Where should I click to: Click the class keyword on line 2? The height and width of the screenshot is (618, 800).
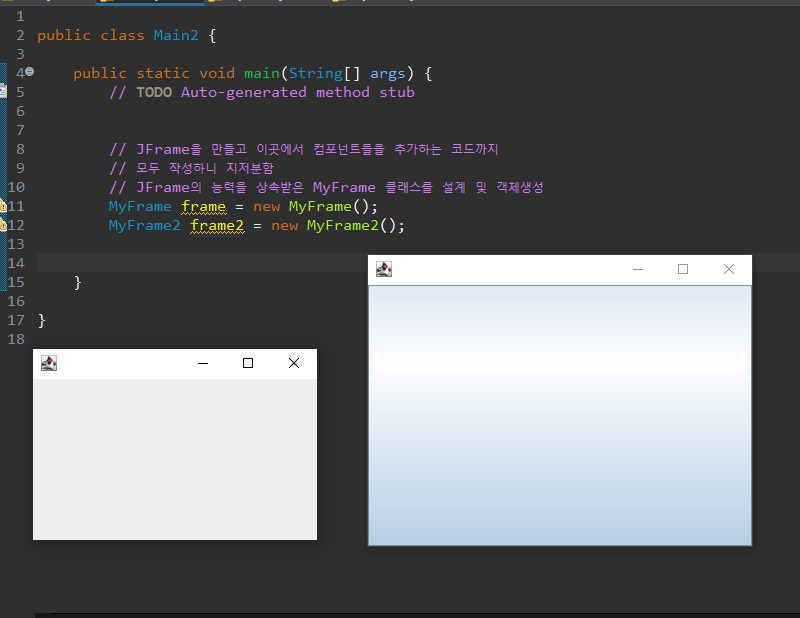click(x=122, y=35)
